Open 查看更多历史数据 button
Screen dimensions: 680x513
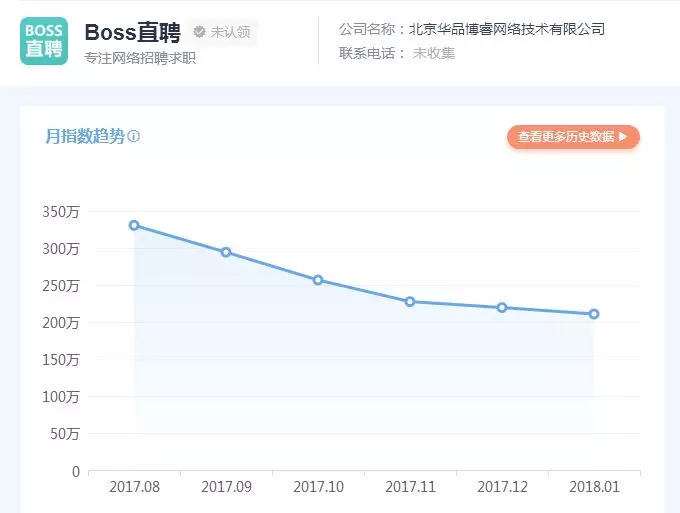(x=573, y=137)
